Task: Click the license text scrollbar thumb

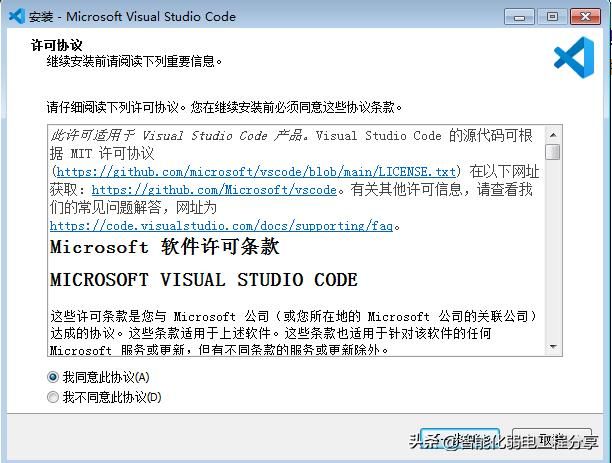Action: coord(553,152)
